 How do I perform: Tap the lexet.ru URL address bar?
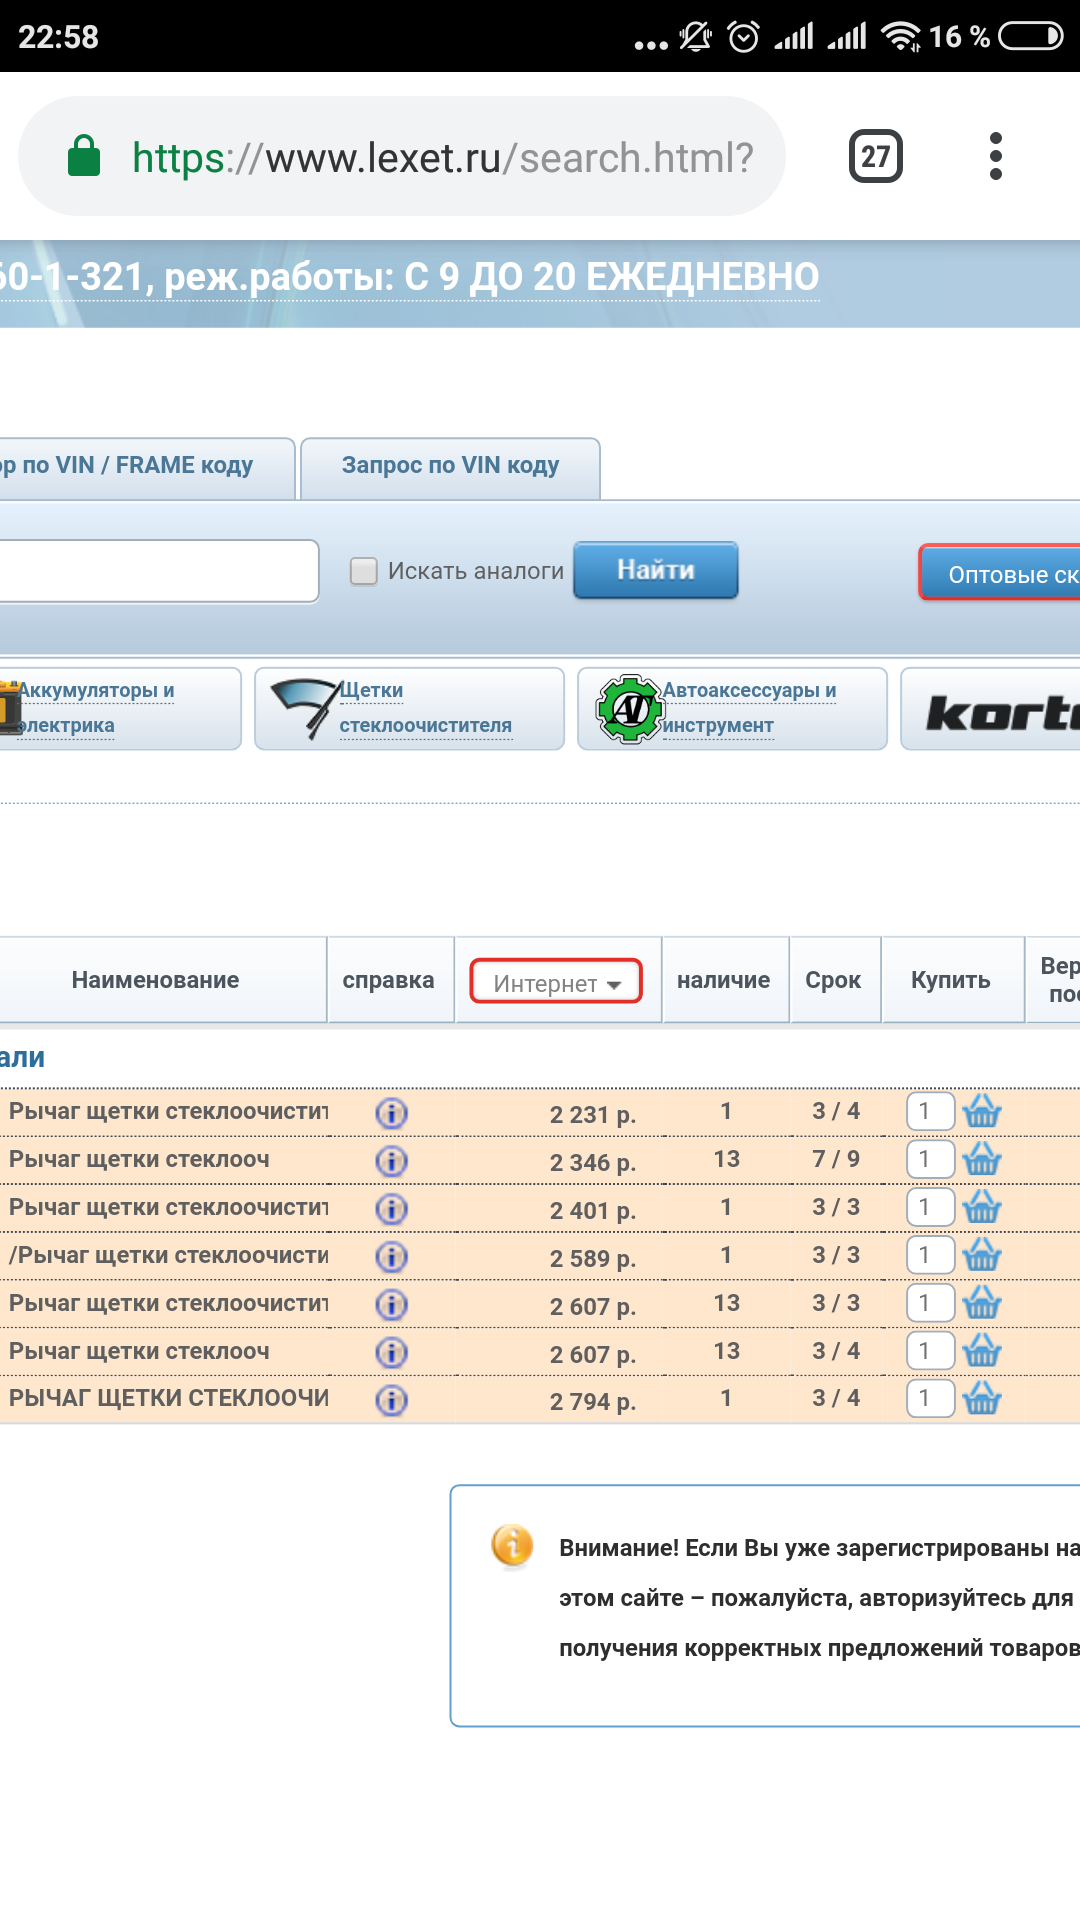(440, 157)
